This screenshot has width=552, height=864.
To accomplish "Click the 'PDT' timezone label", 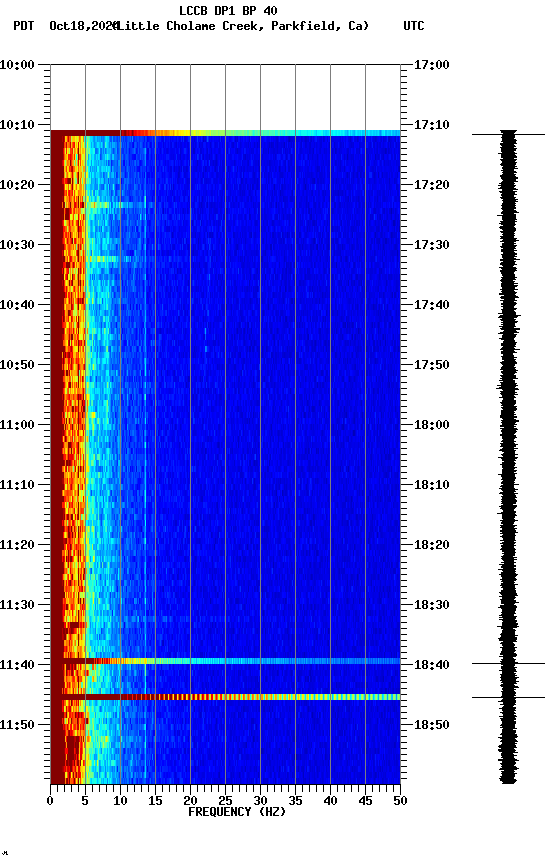I will pyautogui.click(x=24, y=26).
